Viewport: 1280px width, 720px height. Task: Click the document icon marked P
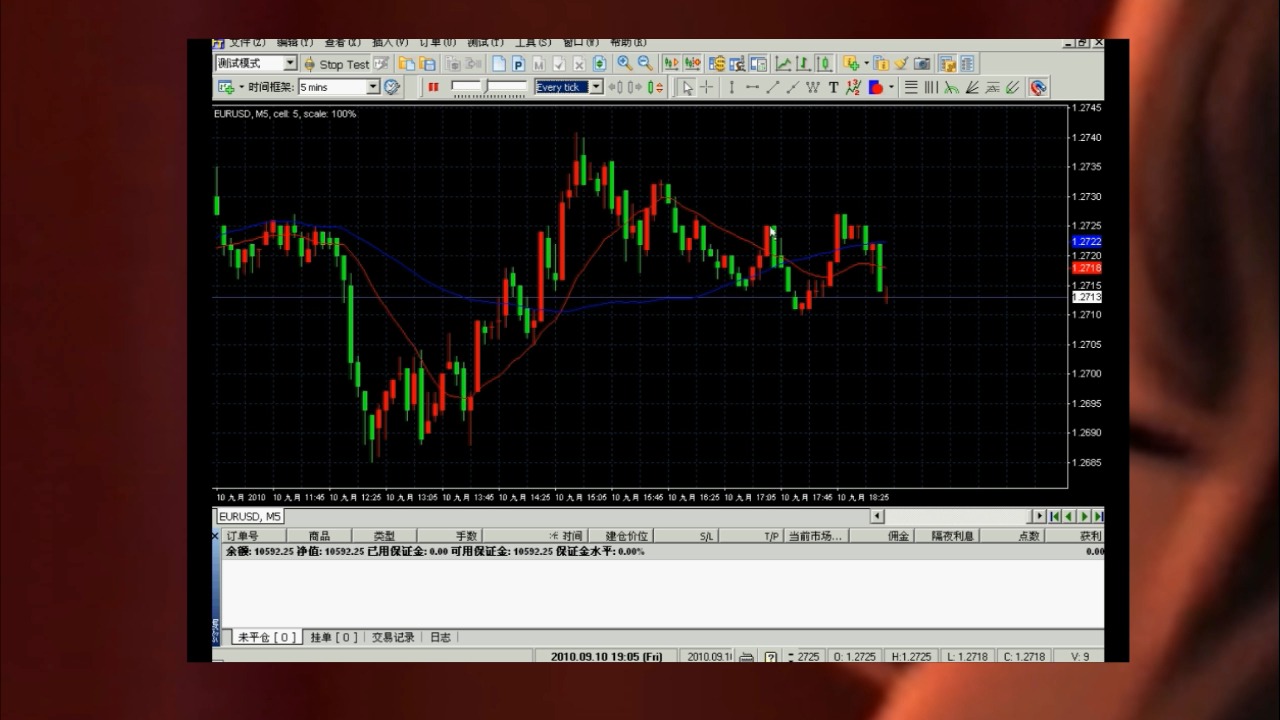[x=519, y=64]
